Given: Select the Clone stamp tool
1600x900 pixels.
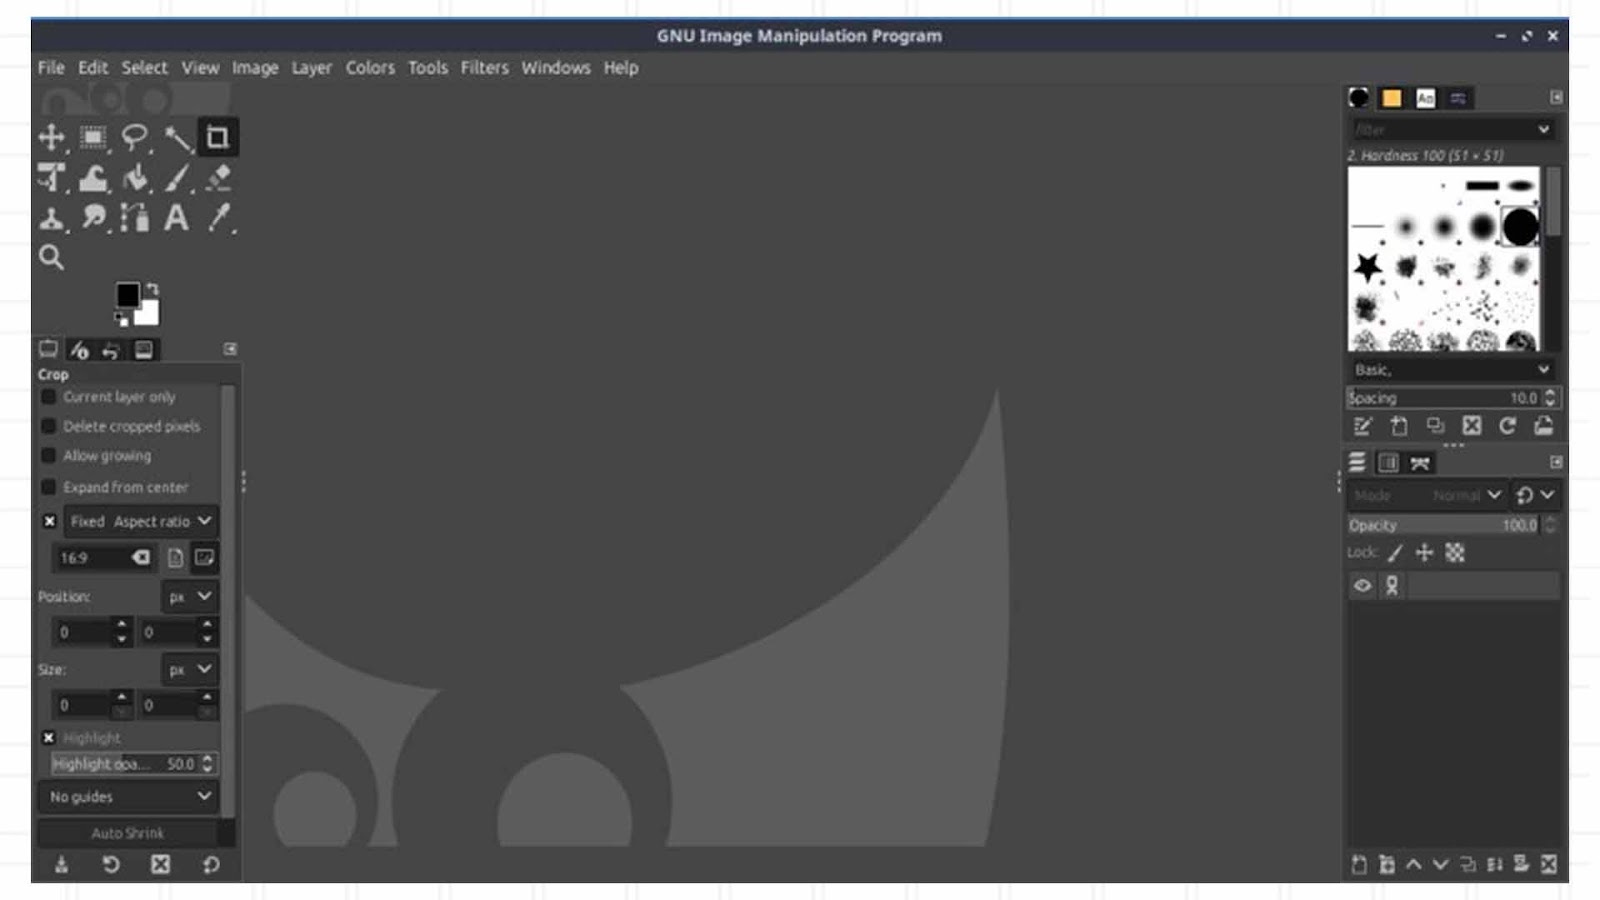Looking at the screenshot, I should point(51,218).
